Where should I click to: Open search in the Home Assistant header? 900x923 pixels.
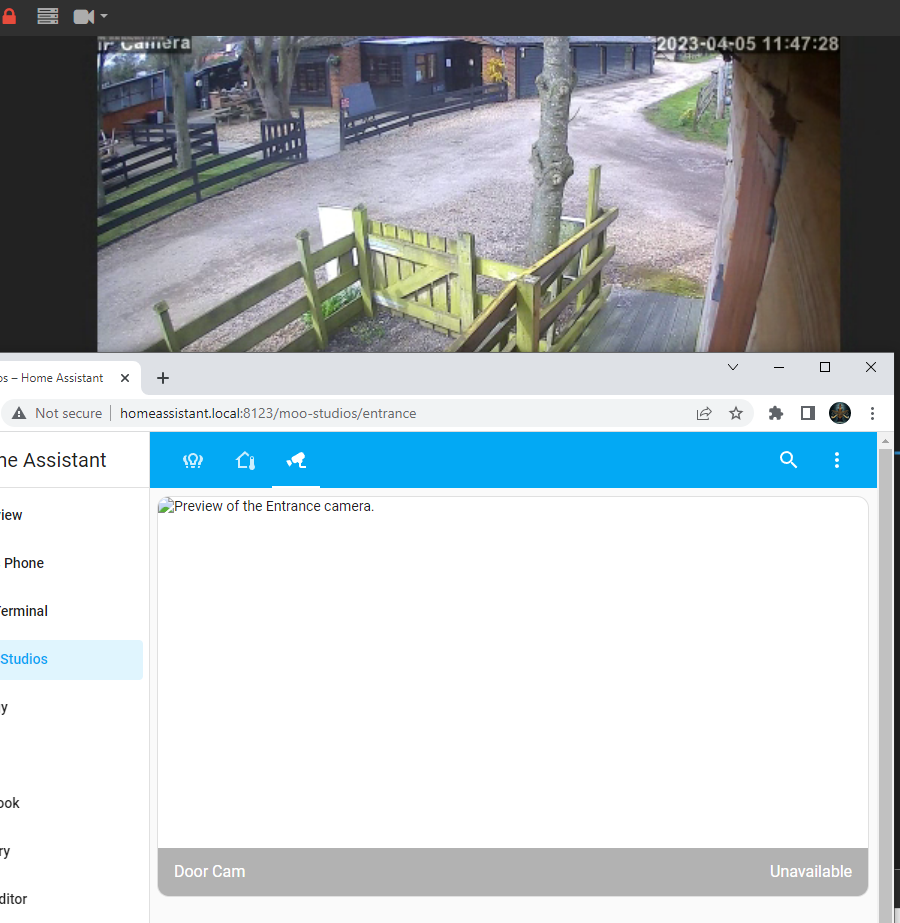click(788, 460)
